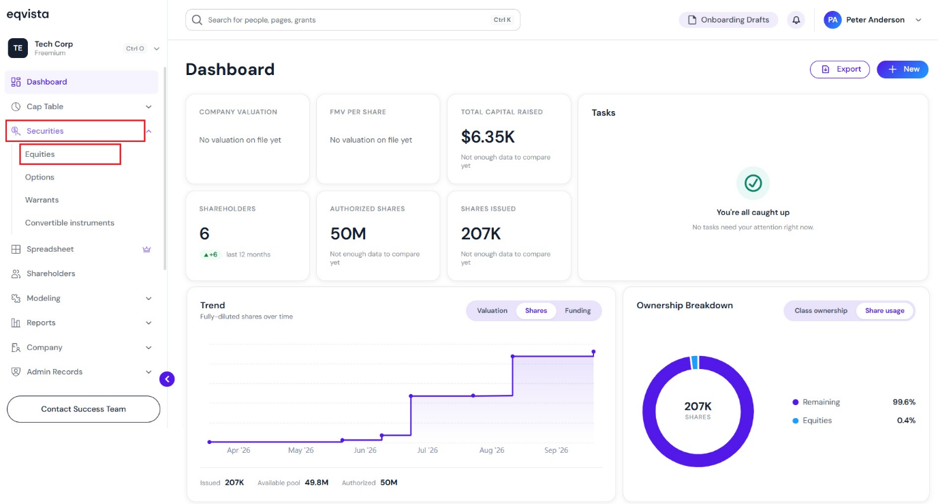This screenshot has height=504, width=938.
Task: Open the Tech Corp company switcher dropdown
Action: 156,48
